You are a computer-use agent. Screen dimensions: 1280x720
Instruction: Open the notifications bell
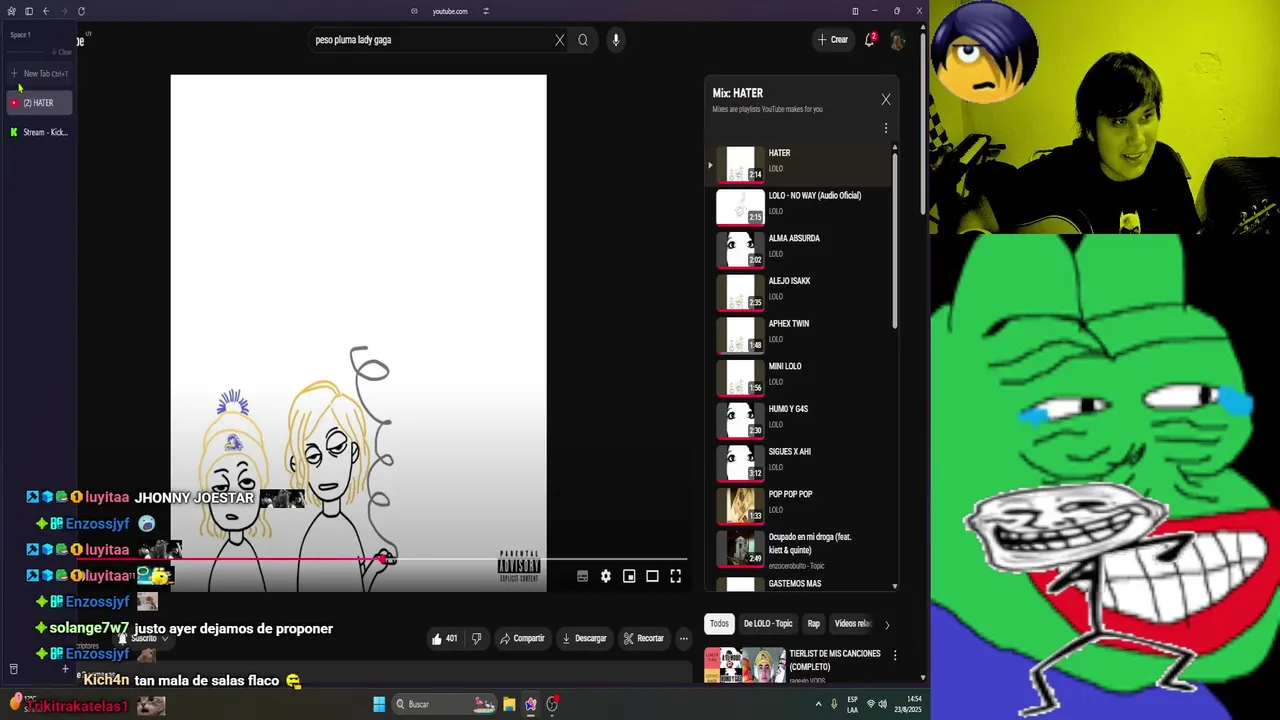870,40
